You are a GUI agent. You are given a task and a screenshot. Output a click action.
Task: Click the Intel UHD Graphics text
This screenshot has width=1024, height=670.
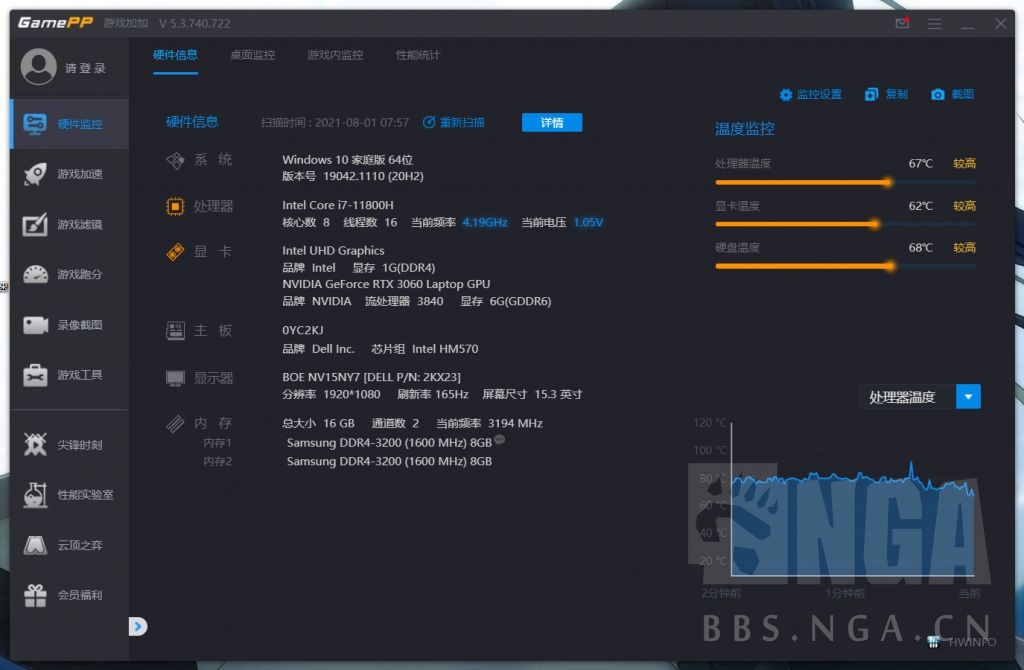[x=333, y=250]
